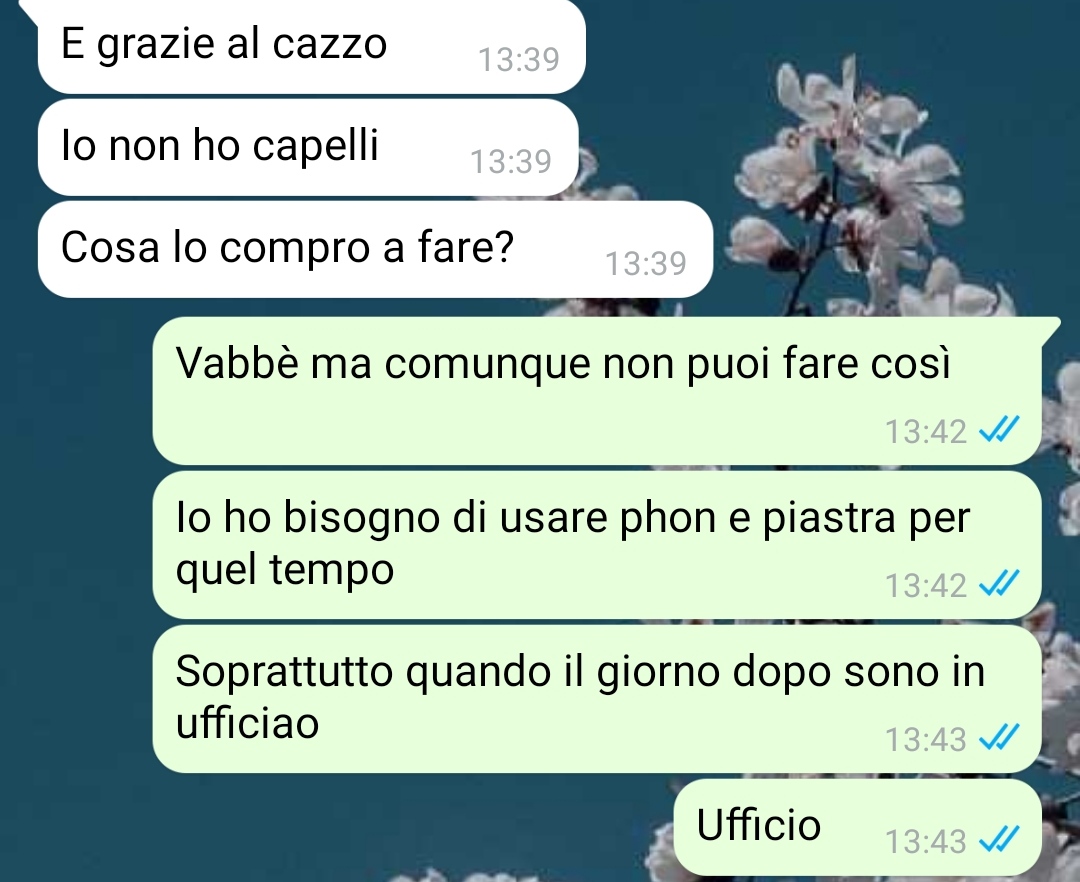Screen dimensions: 1080x882
Task: Tap the 13:43 timestamp on the 'ufficiao' message
Action: click(926, 739)
